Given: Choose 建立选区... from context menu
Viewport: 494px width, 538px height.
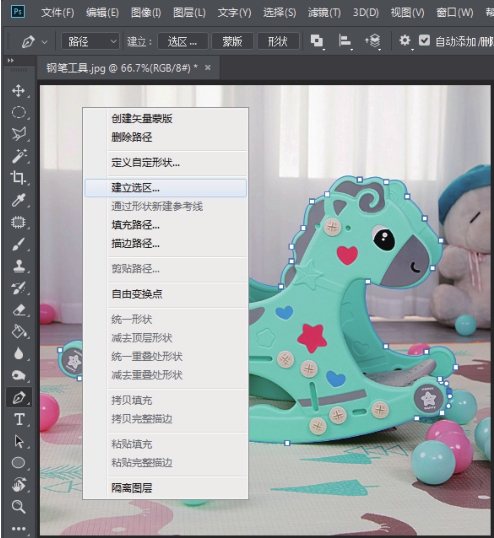Looking at the screenshot, I should pyautogui.click(x=165, y=188).
